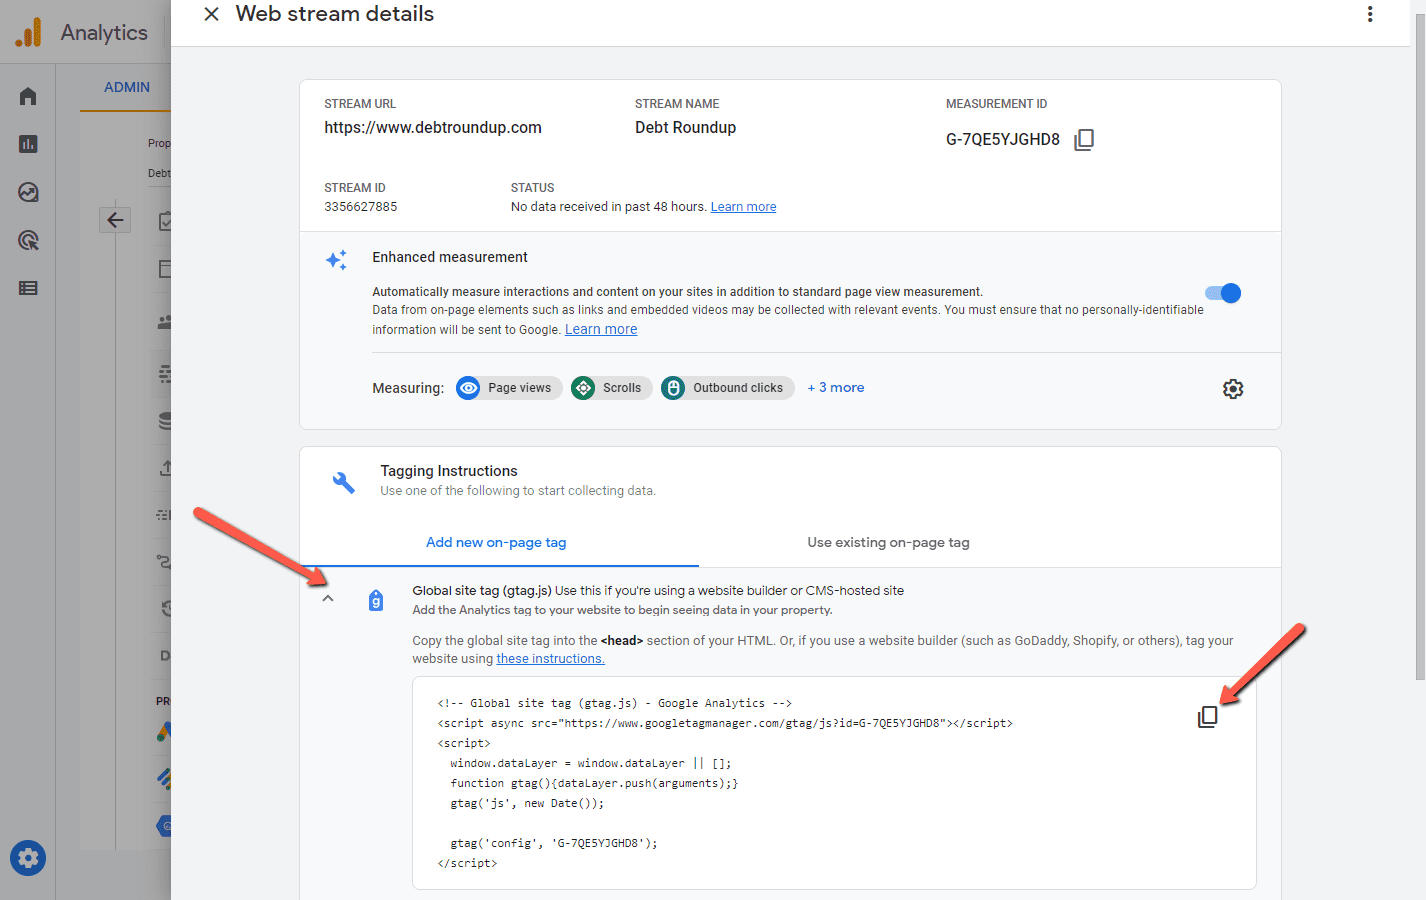
Task: Open Admin gear at bottom left
Action: (28, 858)
